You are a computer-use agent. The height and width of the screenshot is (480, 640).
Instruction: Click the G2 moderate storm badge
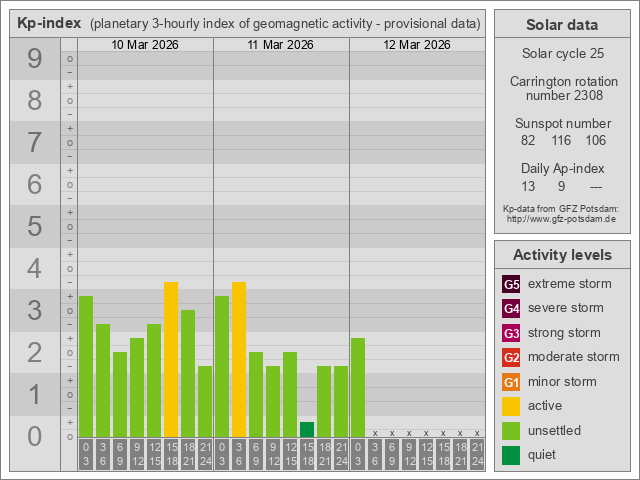coord(511,357)
